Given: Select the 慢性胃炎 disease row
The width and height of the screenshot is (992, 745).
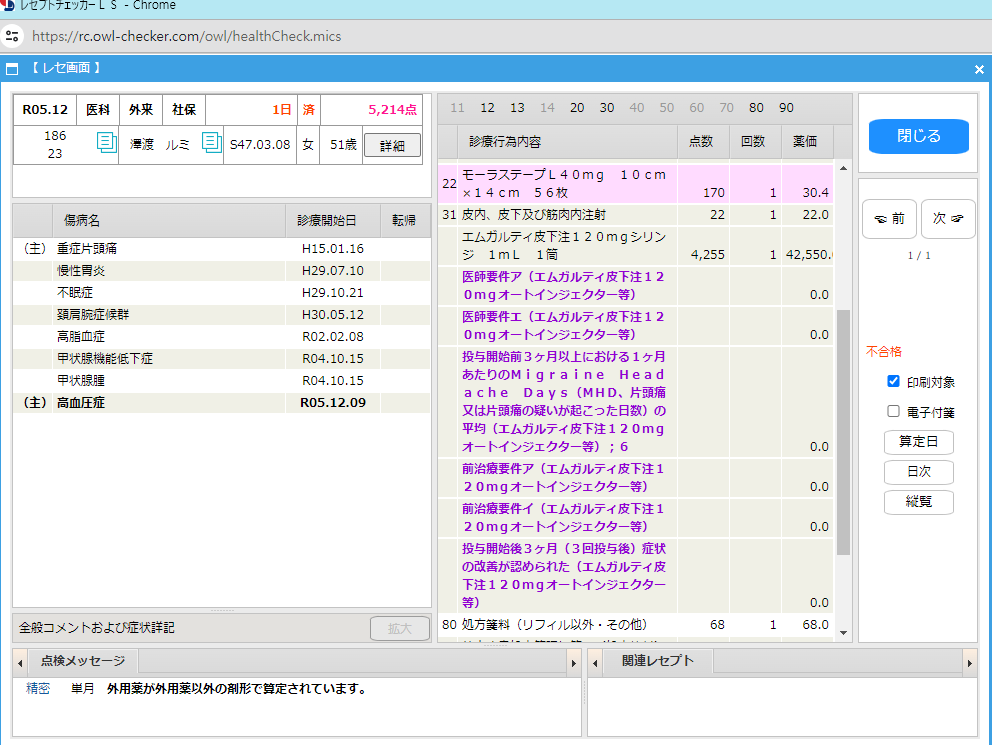Looking at the screenshot, I should (221, 271).
